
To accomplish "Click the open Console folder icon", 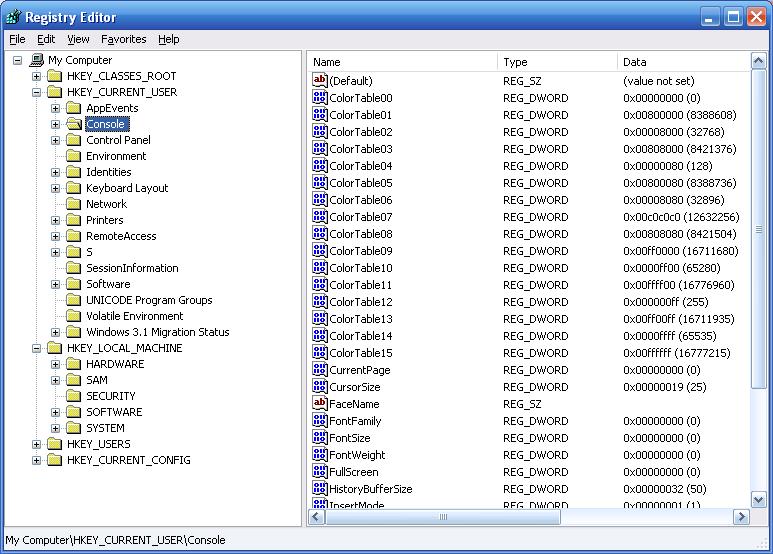I will pos(74,124).
